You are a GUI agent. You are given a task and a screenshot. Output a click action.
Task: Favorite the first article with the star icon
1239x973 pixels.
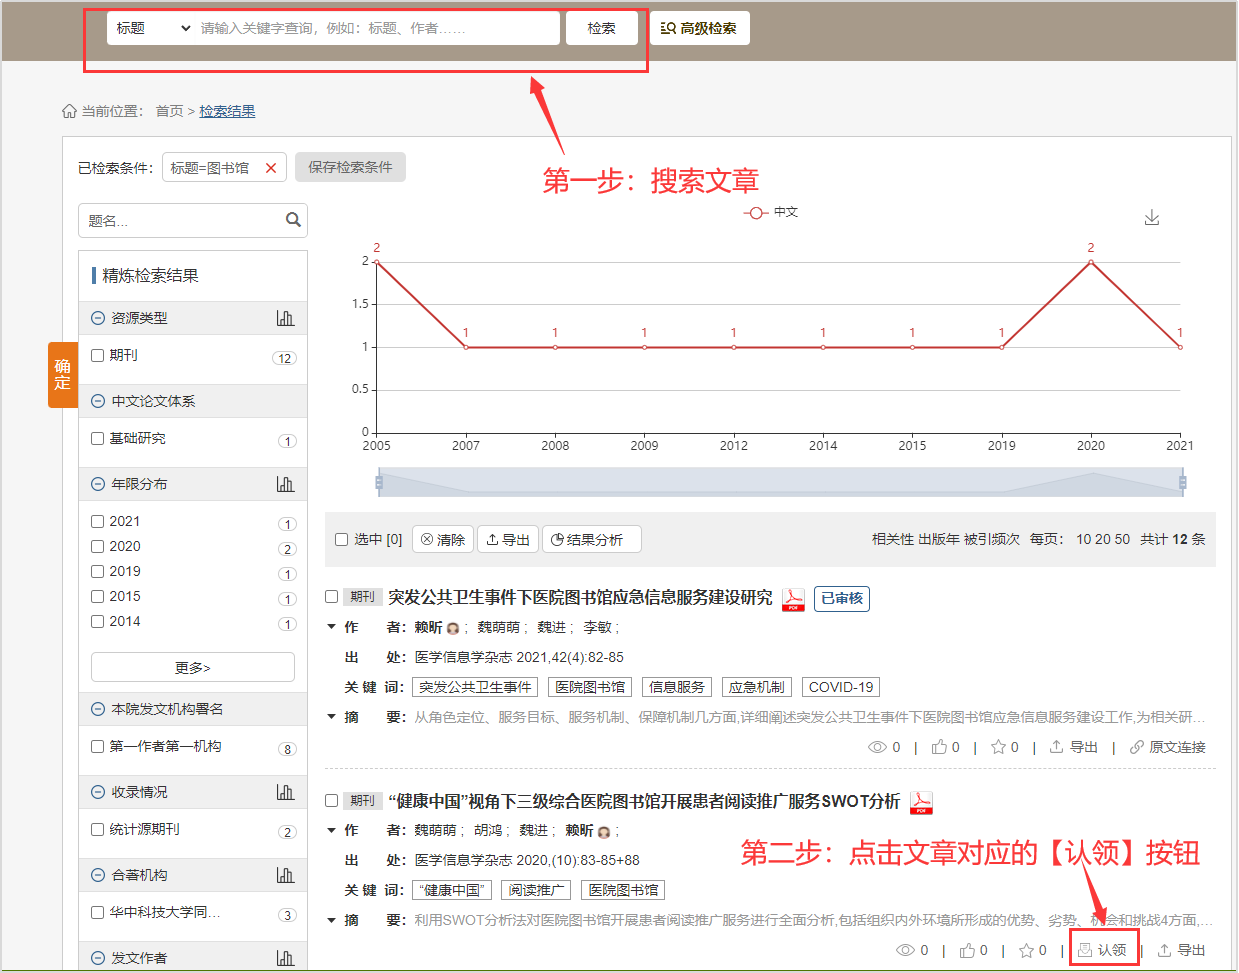[998, 747]
